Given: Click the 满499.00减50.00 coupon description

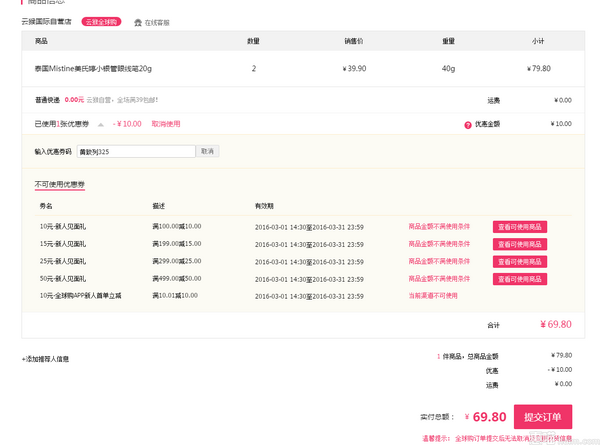Looking at the screenshot, I should [x=177, y=278].
